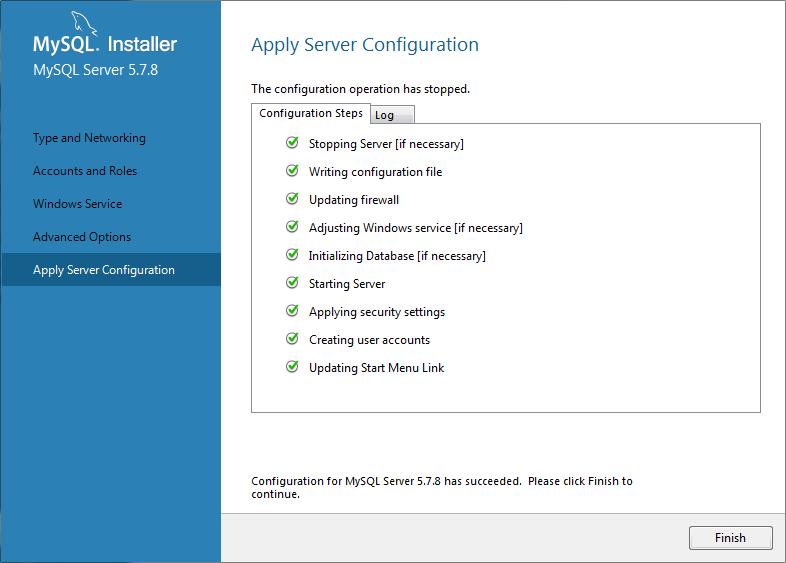
Task: Click the checkmark beside Creating user accounts
Action: (x=292, y=339)
